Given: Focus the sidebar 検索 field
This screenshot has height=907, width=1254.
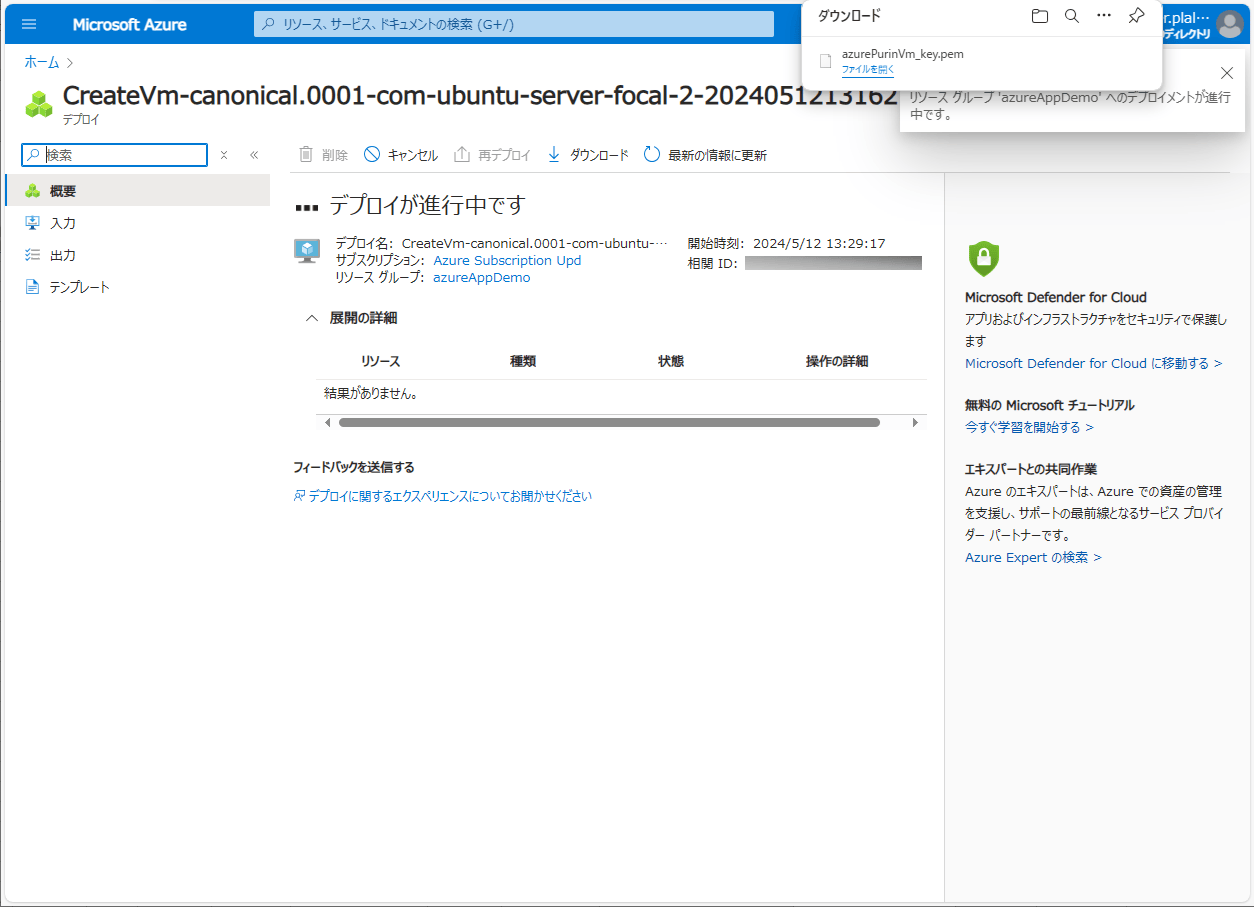Looking at the screenshot, I should point(115,155).
